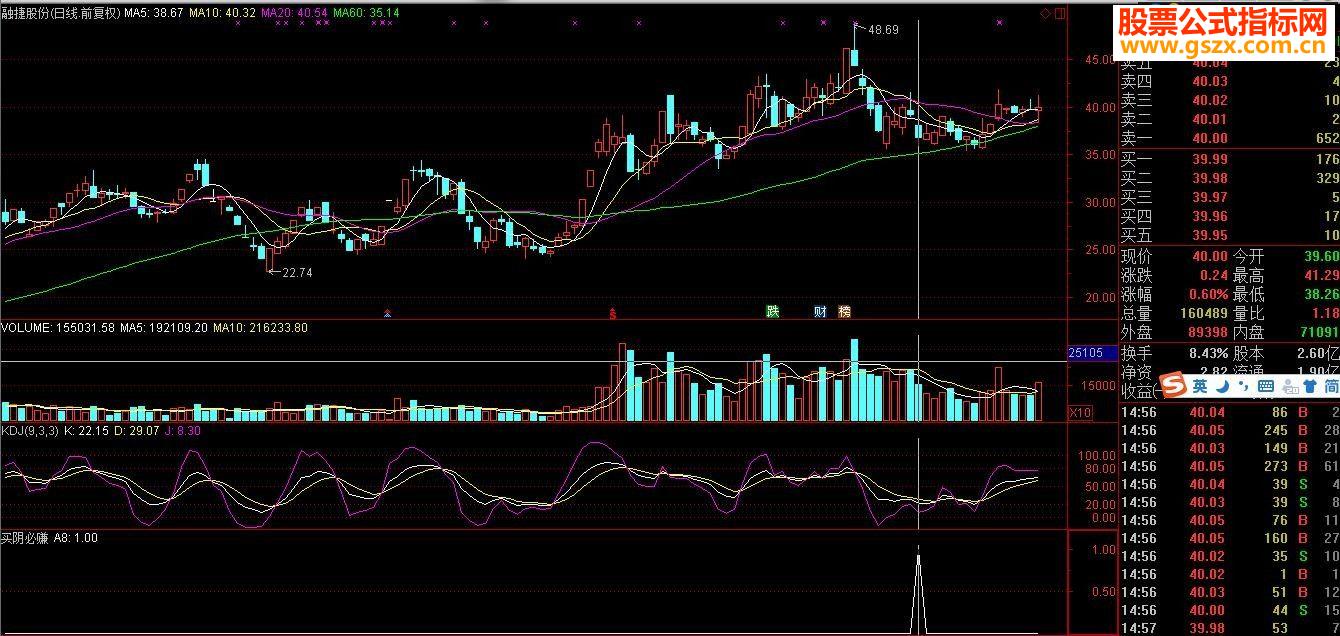Click the X10 volume scale box
Viewport: 1340px width, 636px height.
coord(1080,413)
